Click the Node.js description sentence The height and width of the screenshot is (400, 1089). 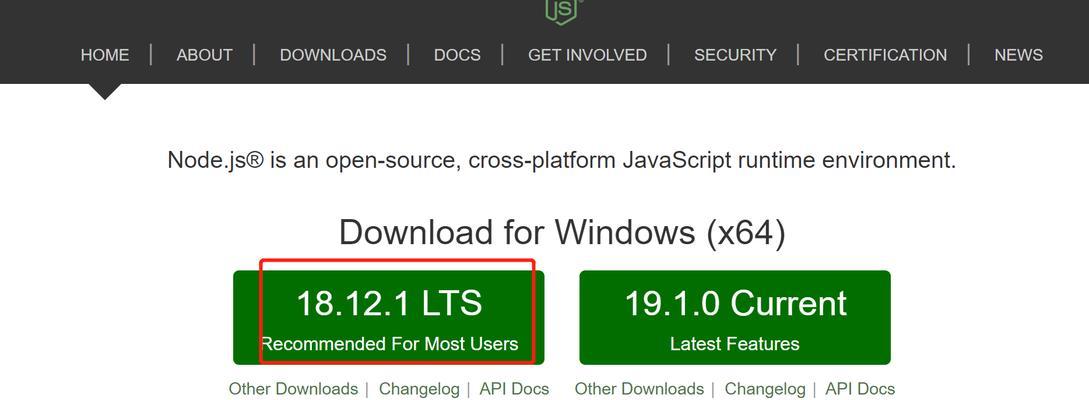[562, 160]
